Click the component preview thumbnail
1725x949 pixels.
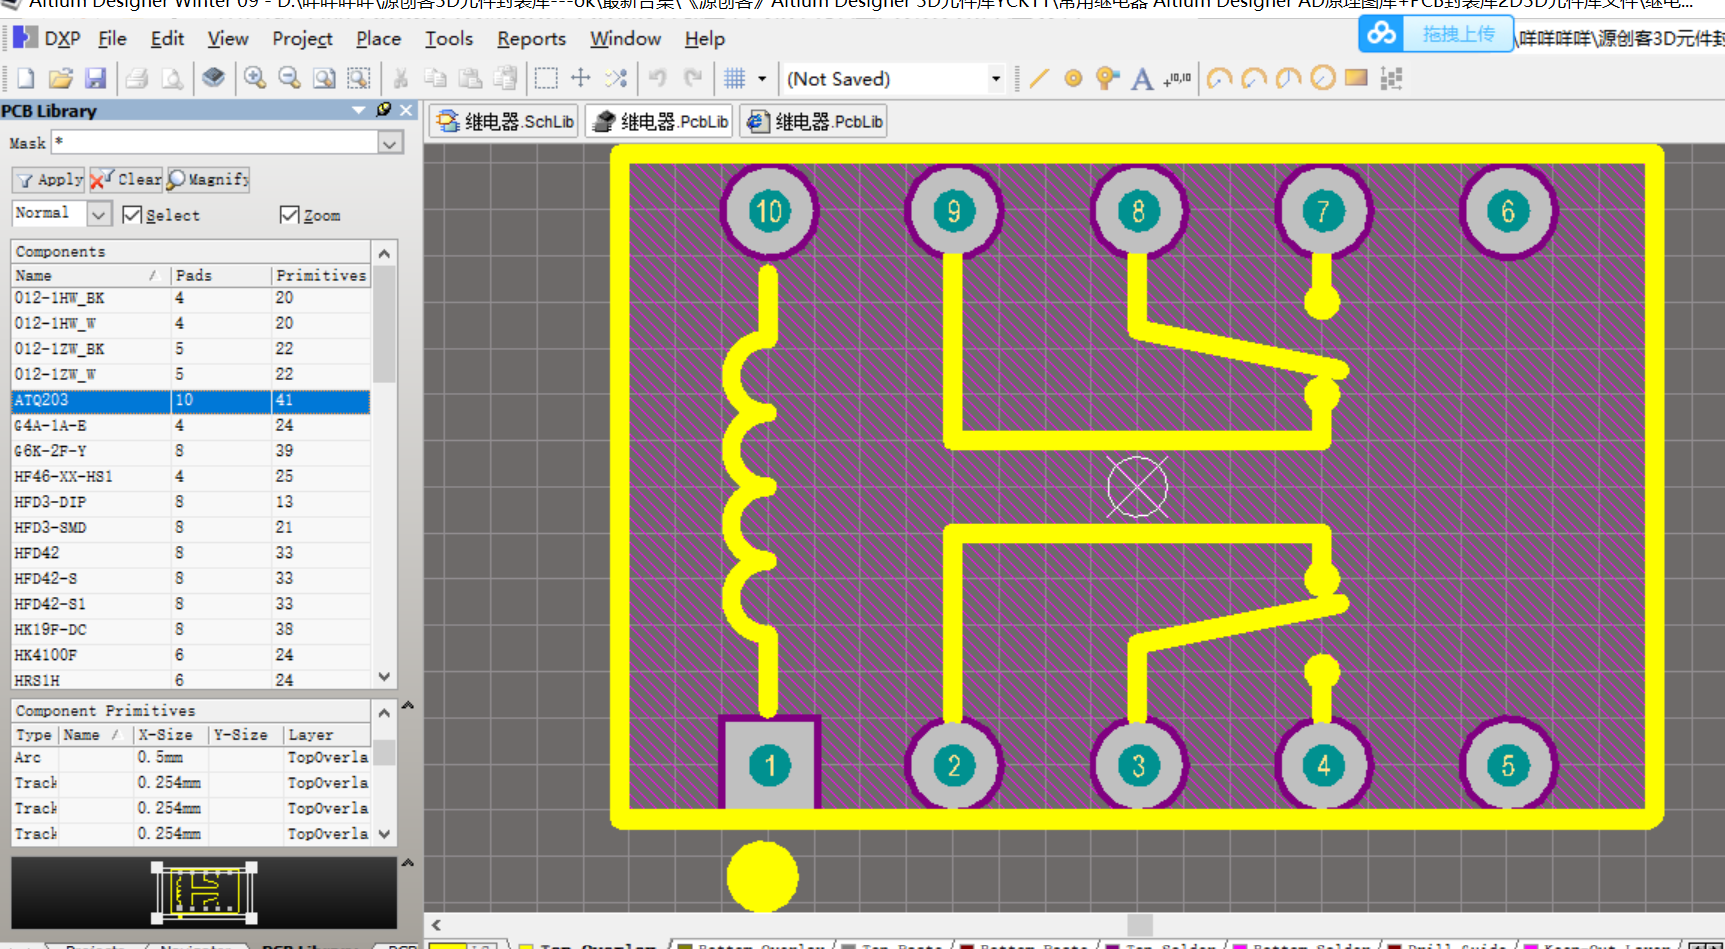click(204, 892)
